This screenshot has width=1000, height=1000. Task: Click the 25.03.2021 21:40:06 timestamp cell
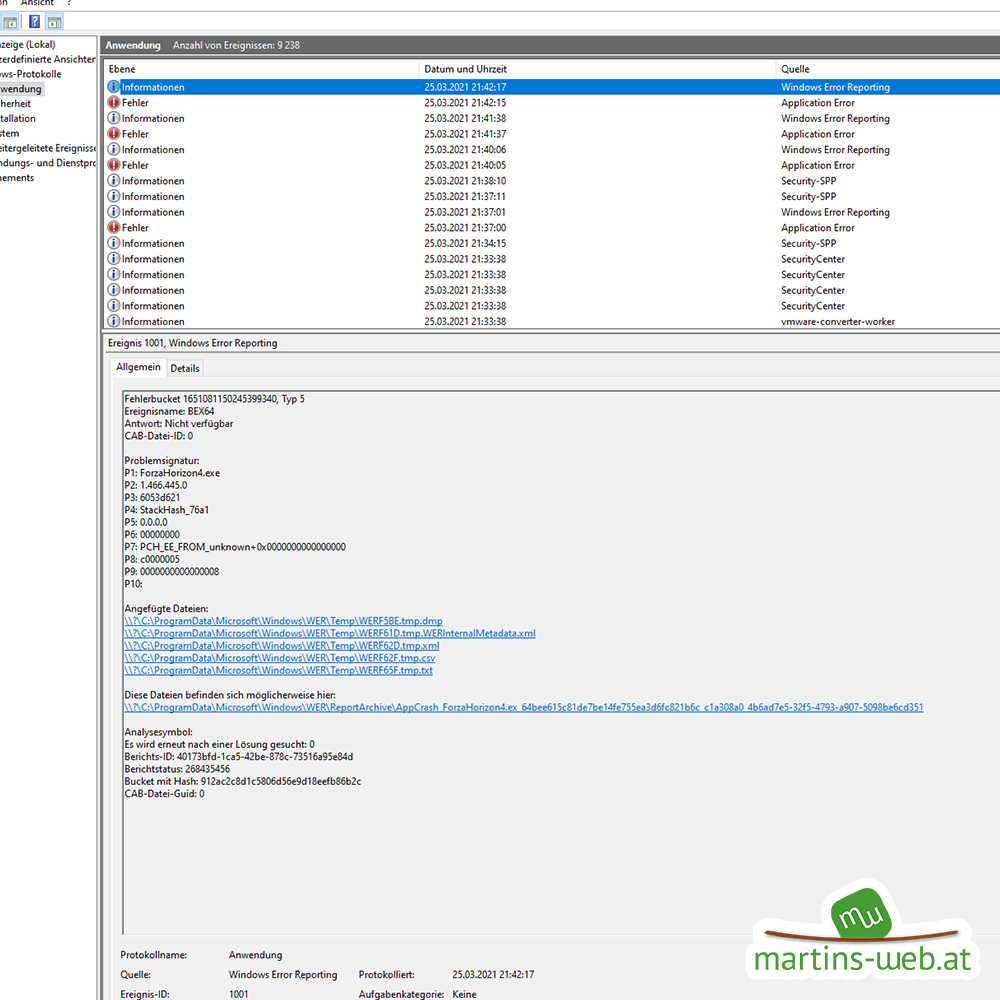(x=465, y=149)
